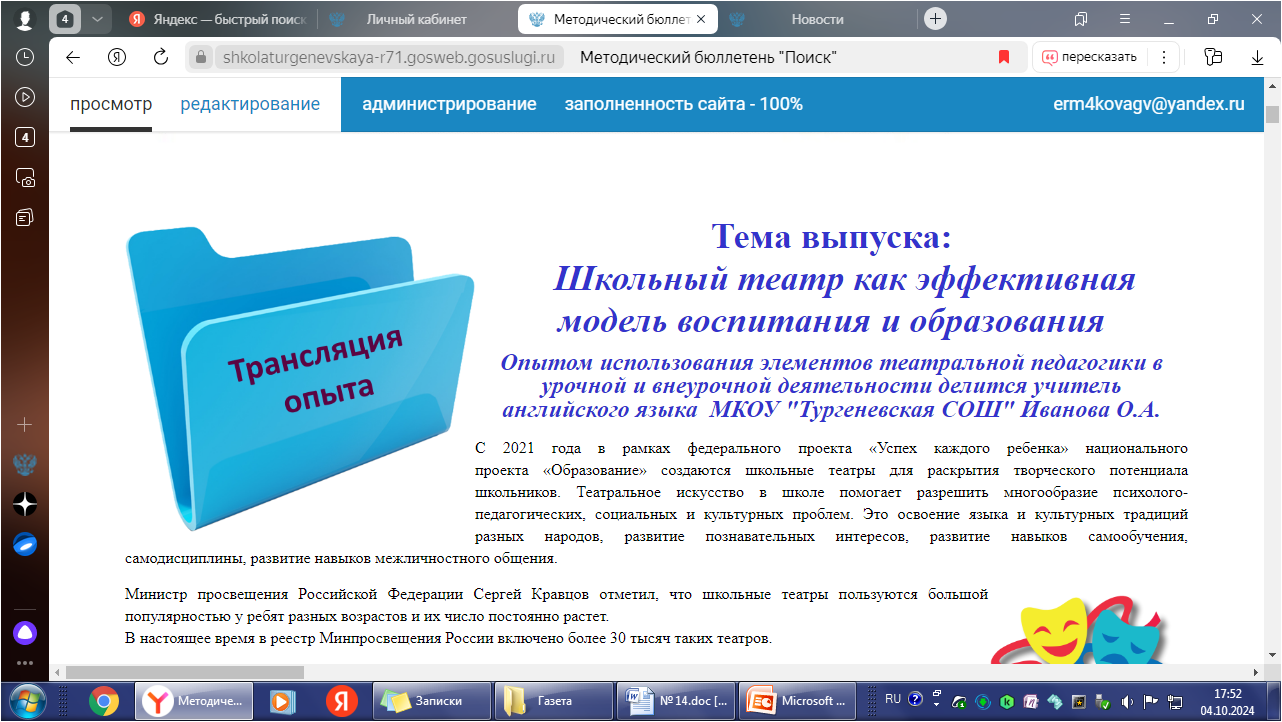The height and width of the screenshot is (722, 1282).
Task: Take a screenshot with sidebar camera icon
Action: (25, 178)
